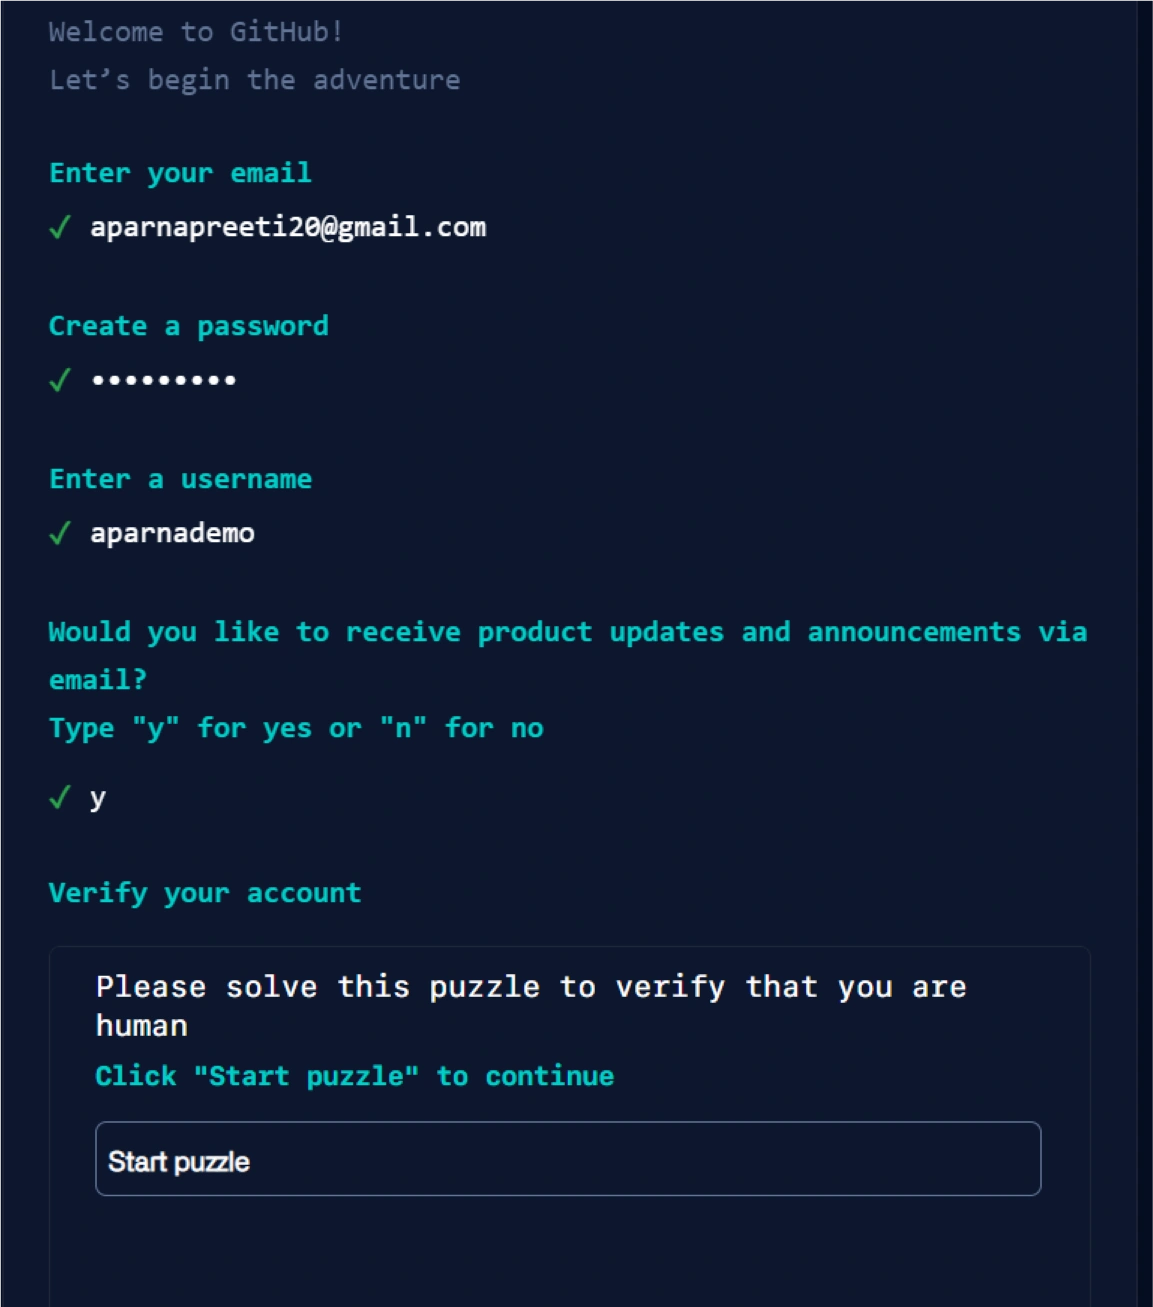Click the 'Welcome to GitHub!' text
This screenshot has height=1307, width=1153.
click(196, 32)
